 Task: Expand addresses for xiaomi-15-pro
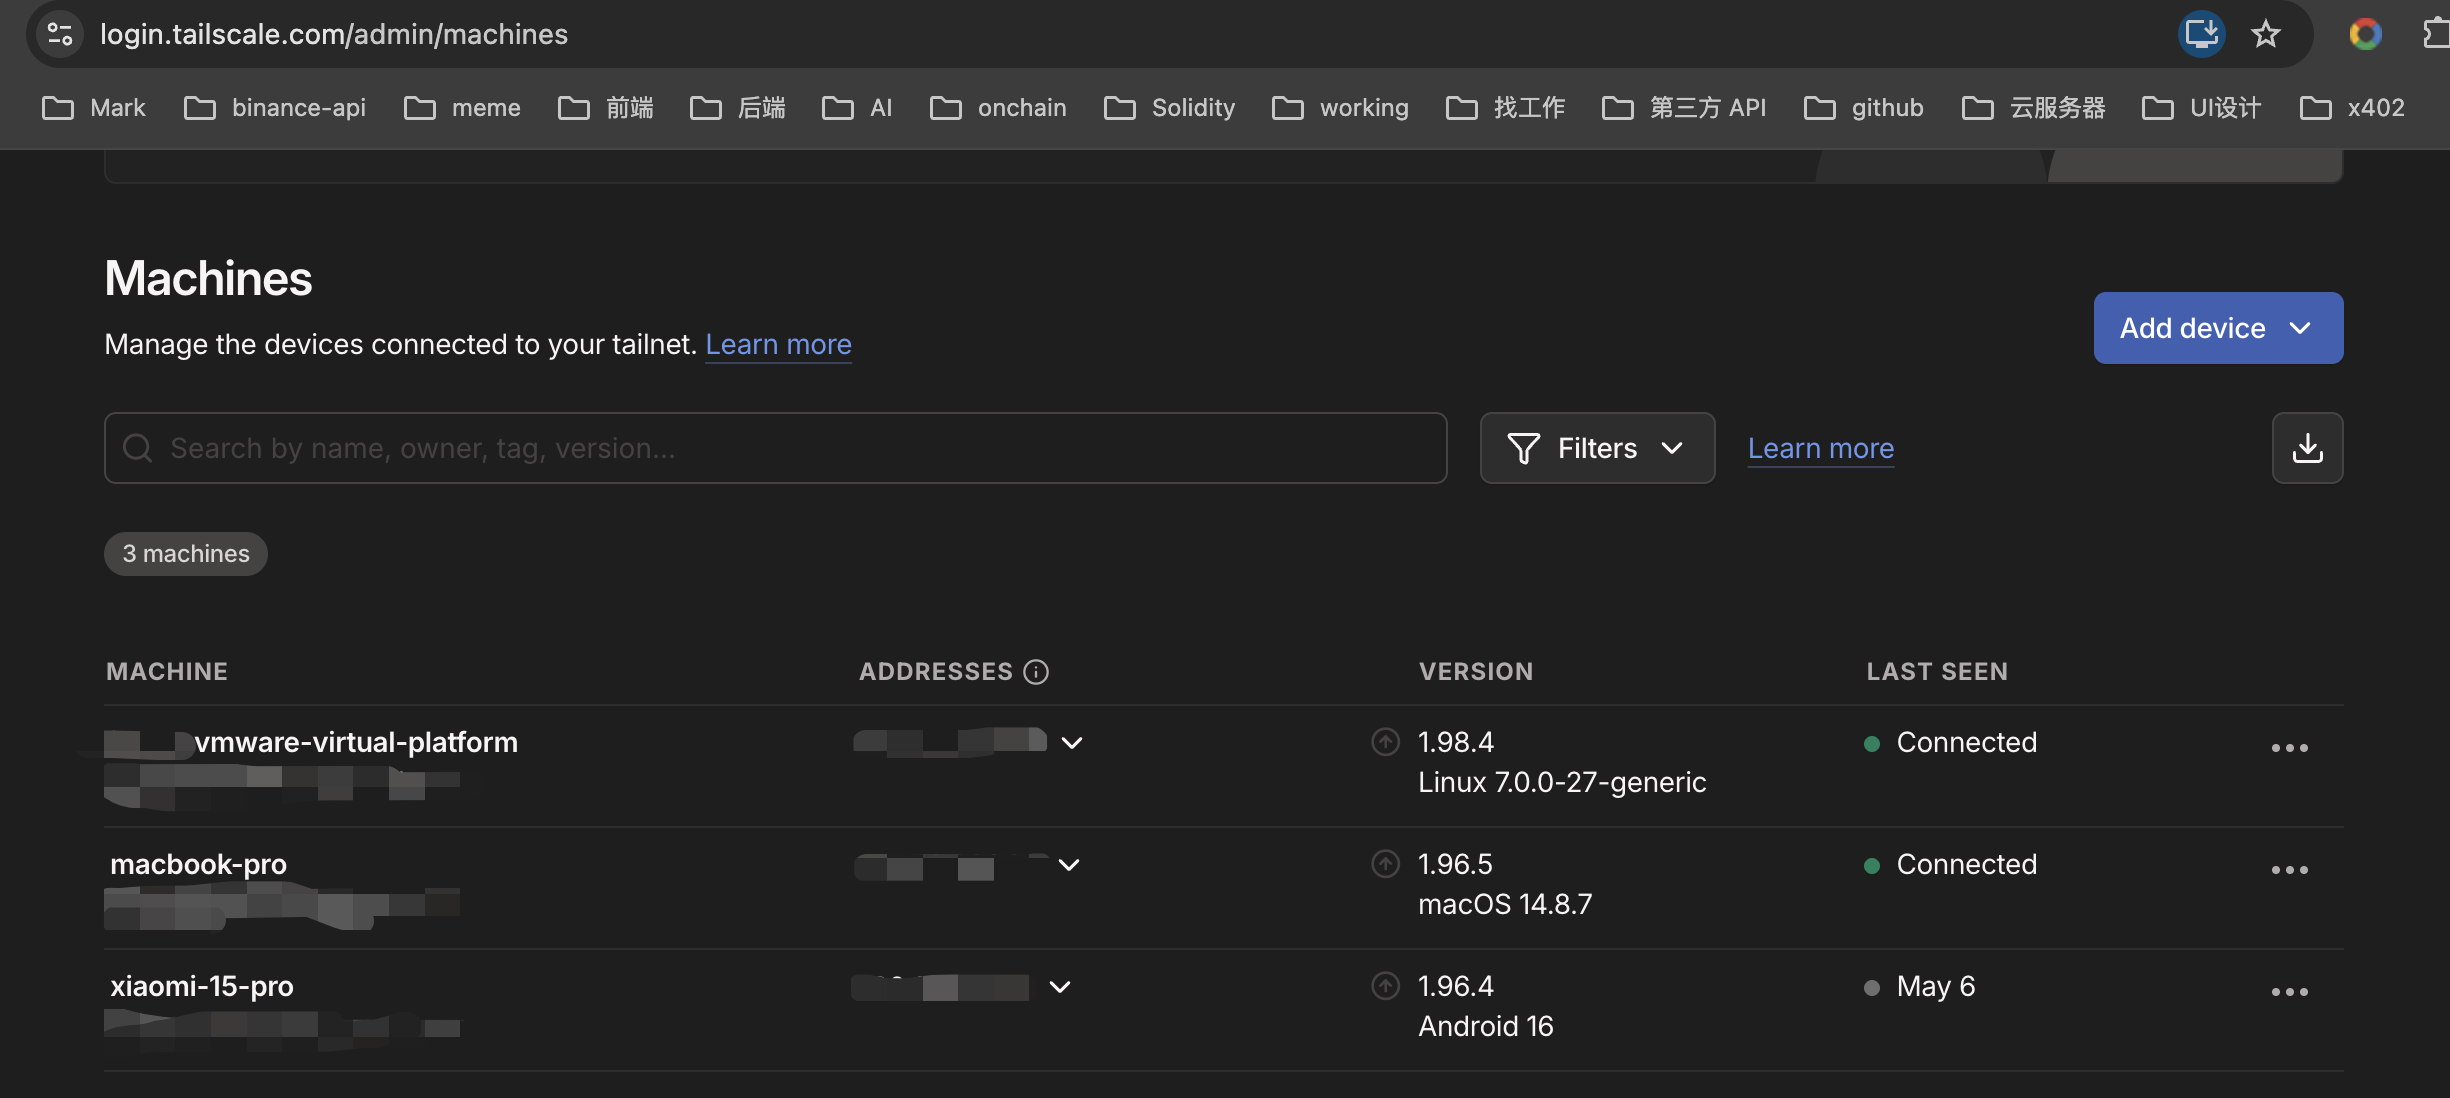(1060, 987)
